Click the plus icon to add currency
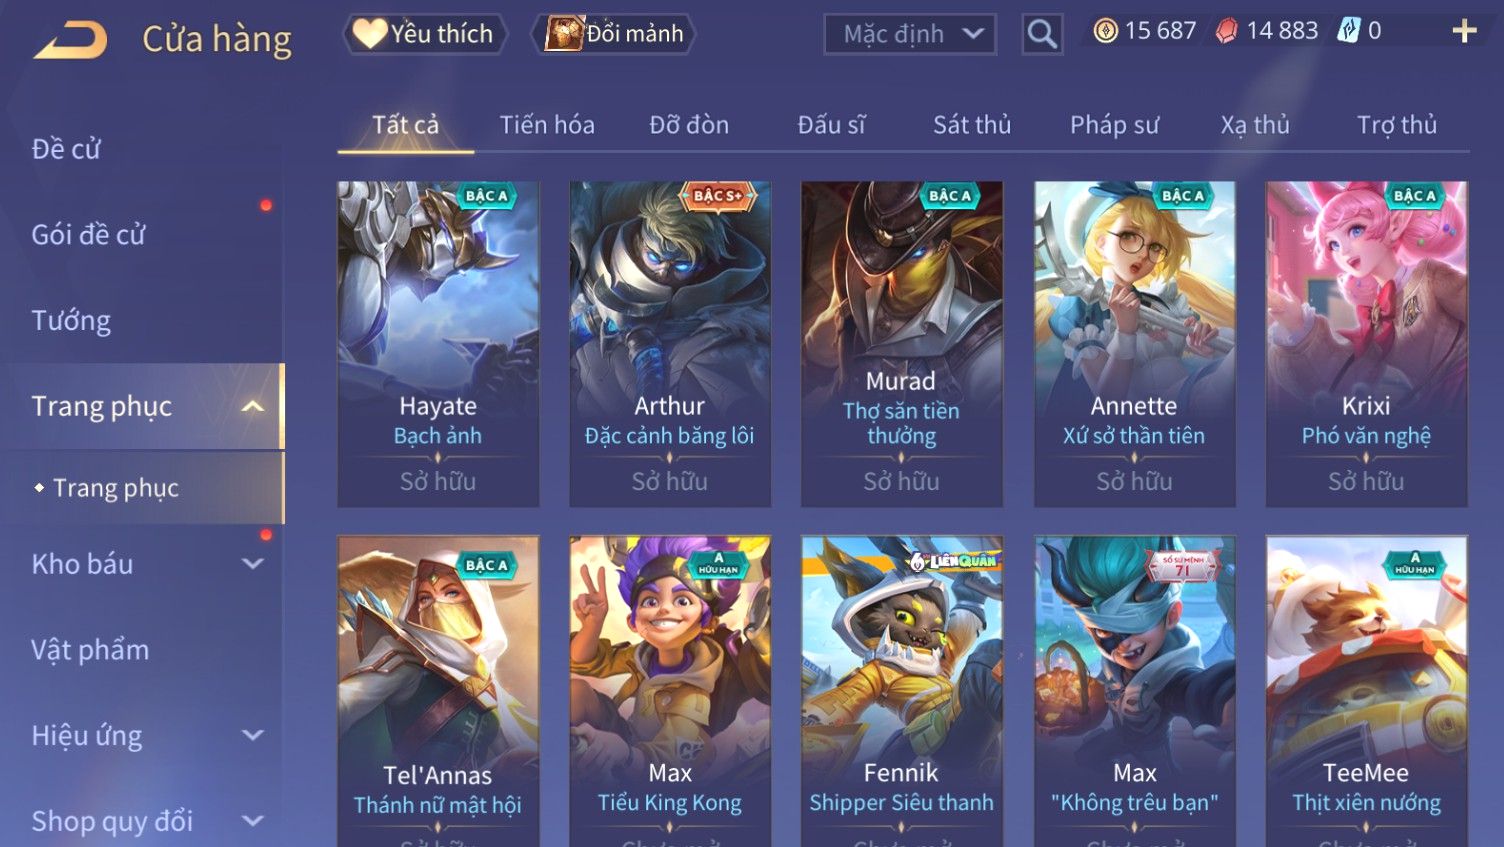1504x847 pixels. click(1464, 31)
